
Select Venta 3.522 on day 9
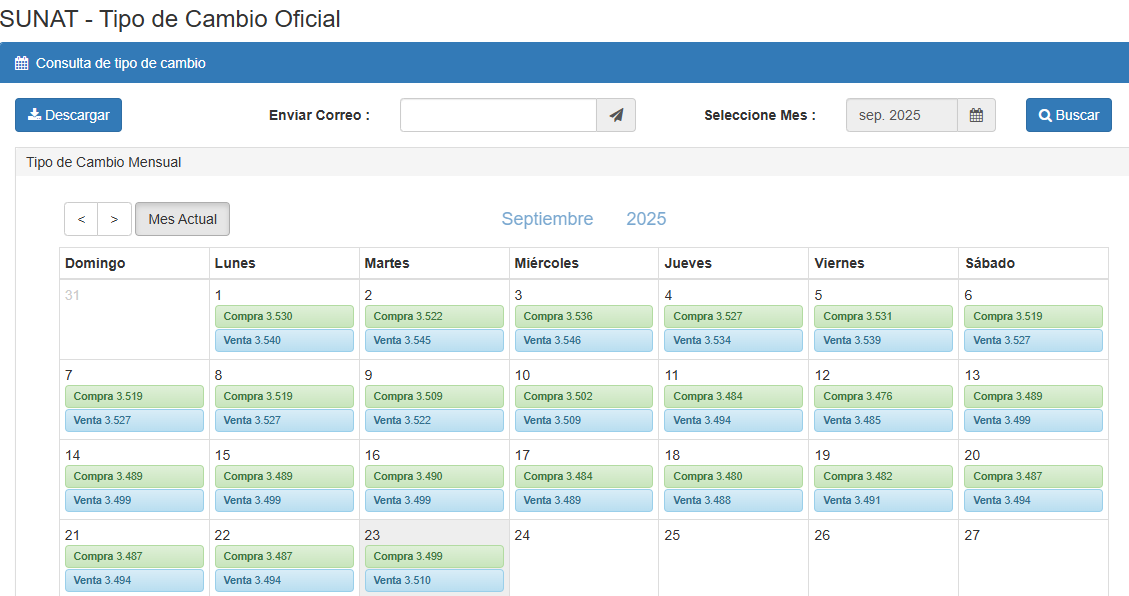click(434, 420)
